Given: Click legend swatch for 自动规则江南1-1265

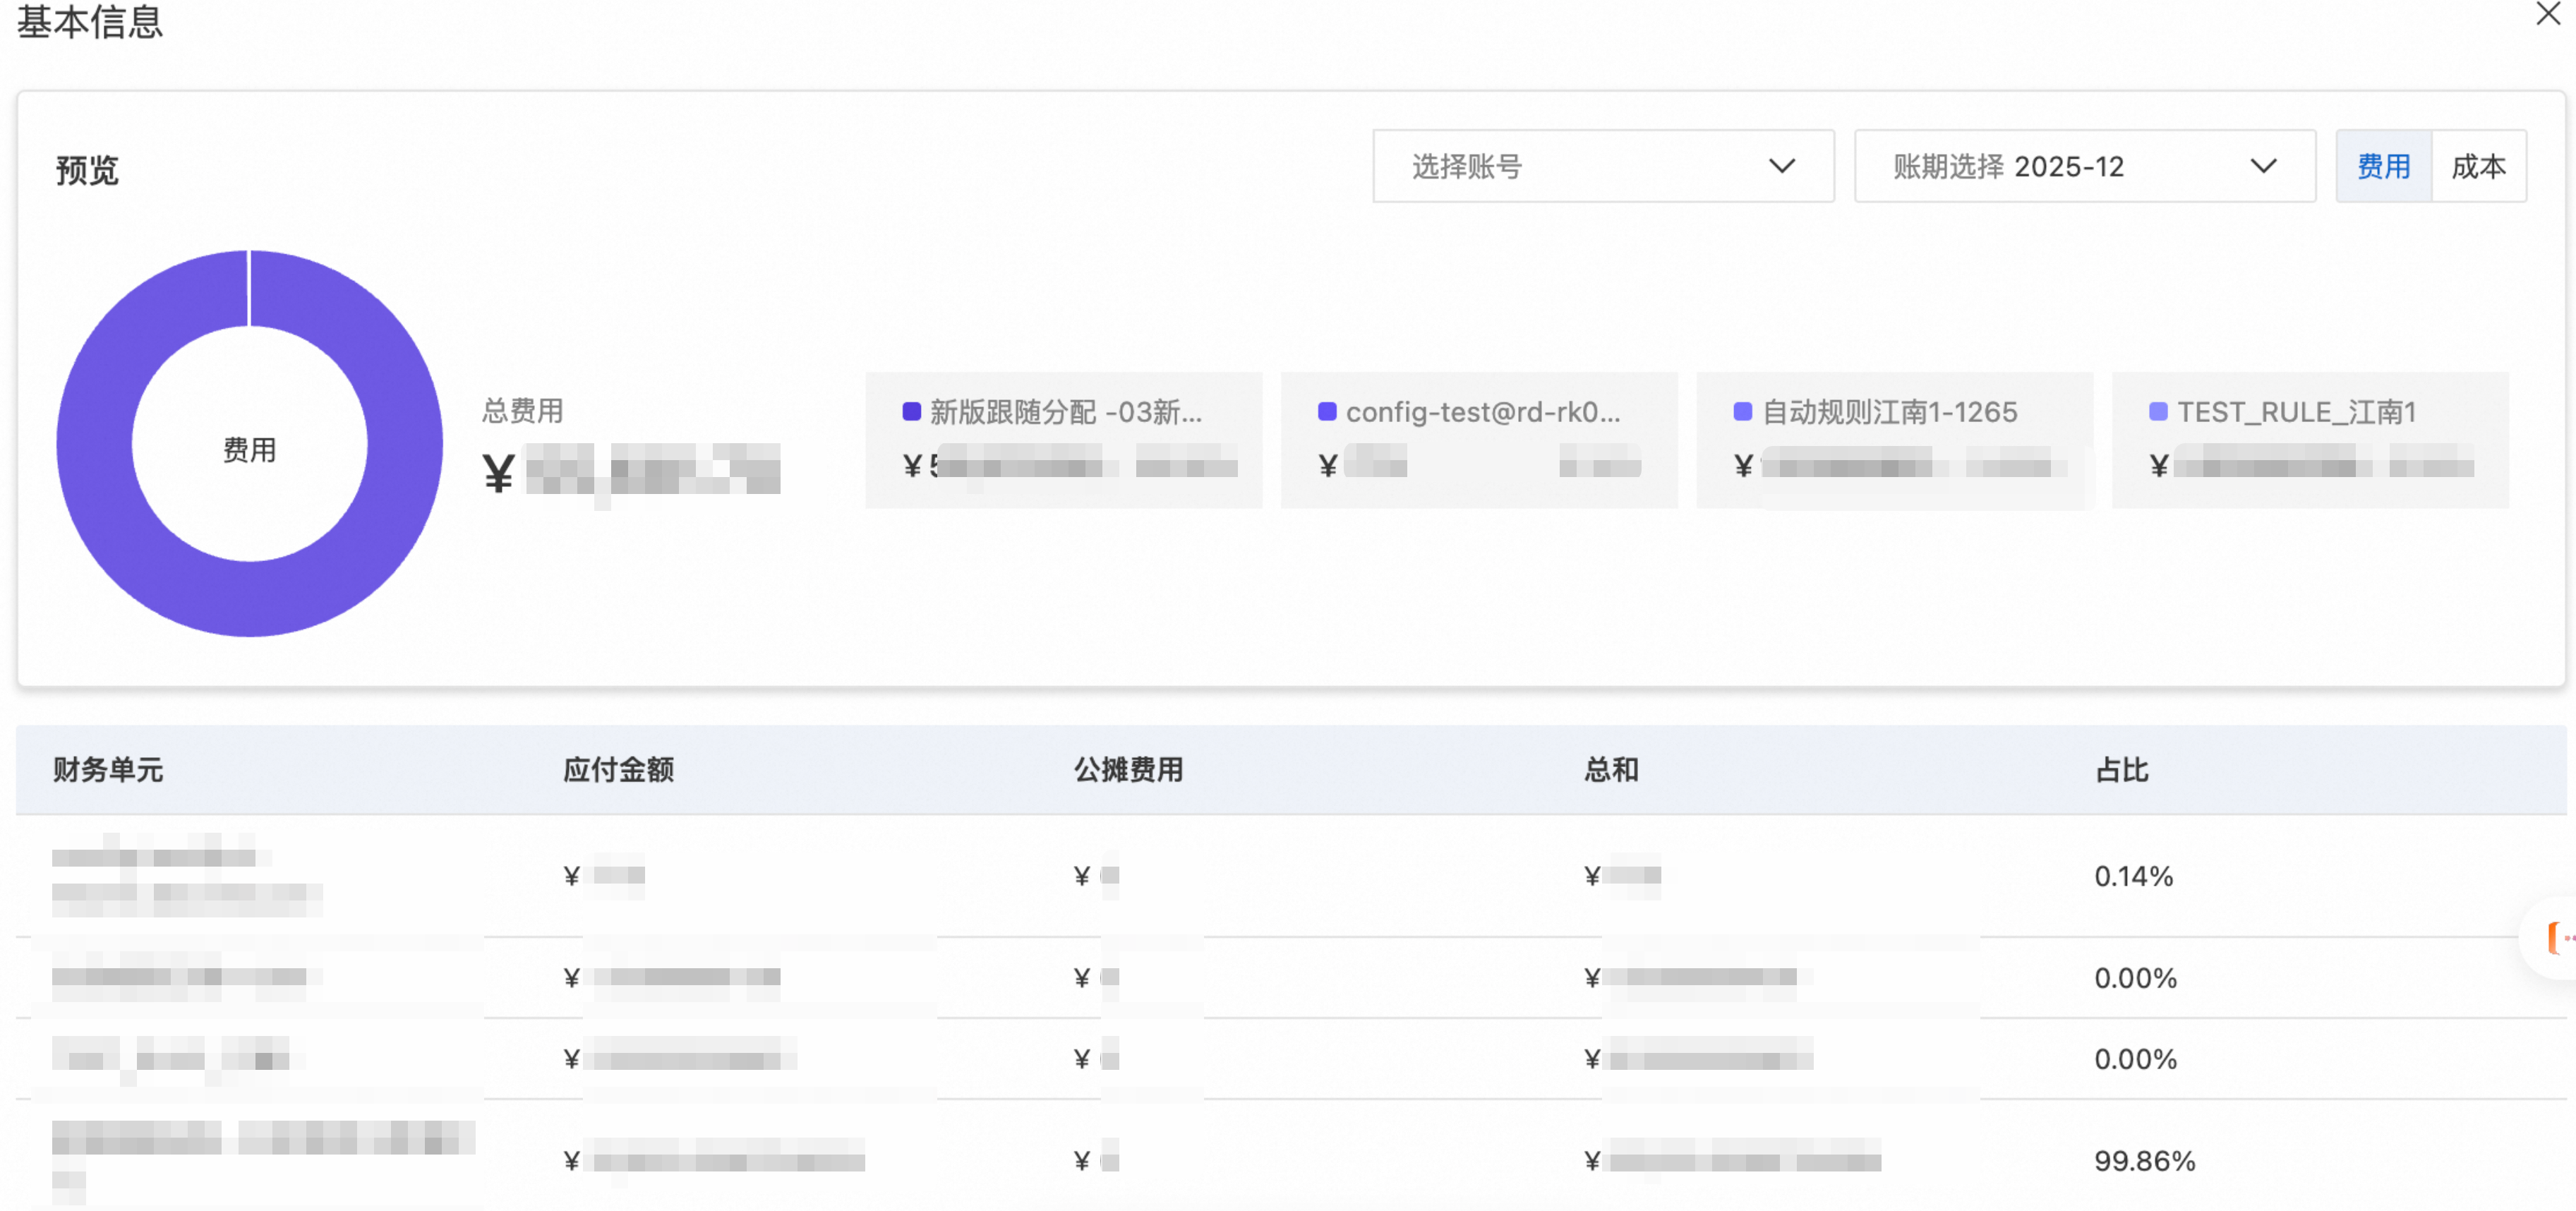Looking at the screenshot, I should point(1742,412).
